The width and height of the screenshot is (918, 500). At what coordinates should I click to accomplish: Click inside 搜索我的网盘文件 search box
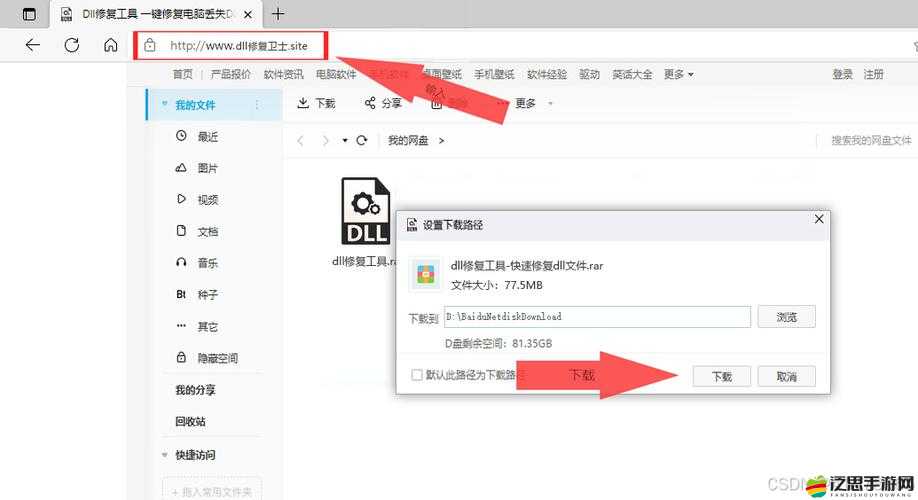[871, 141]
